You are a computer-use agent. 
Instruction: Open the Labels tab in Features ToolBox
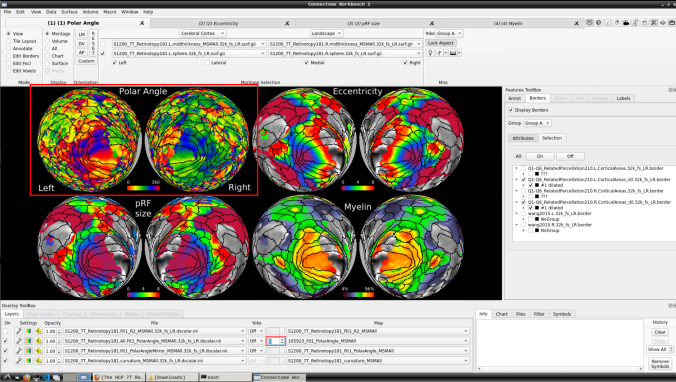click(x=623, y=98)
